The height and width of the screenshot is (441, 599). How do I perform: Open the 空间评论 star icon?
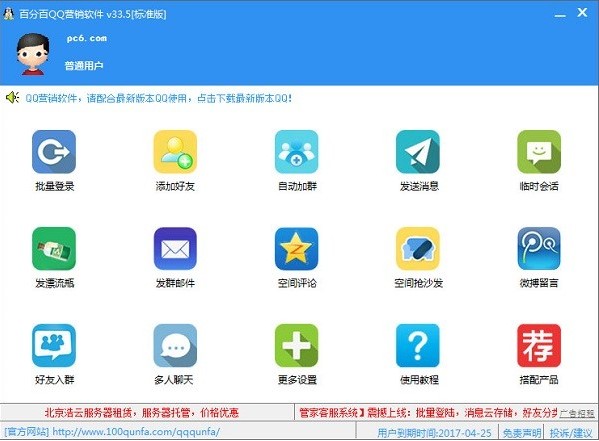pyautogui.click(x=296, y=249)
